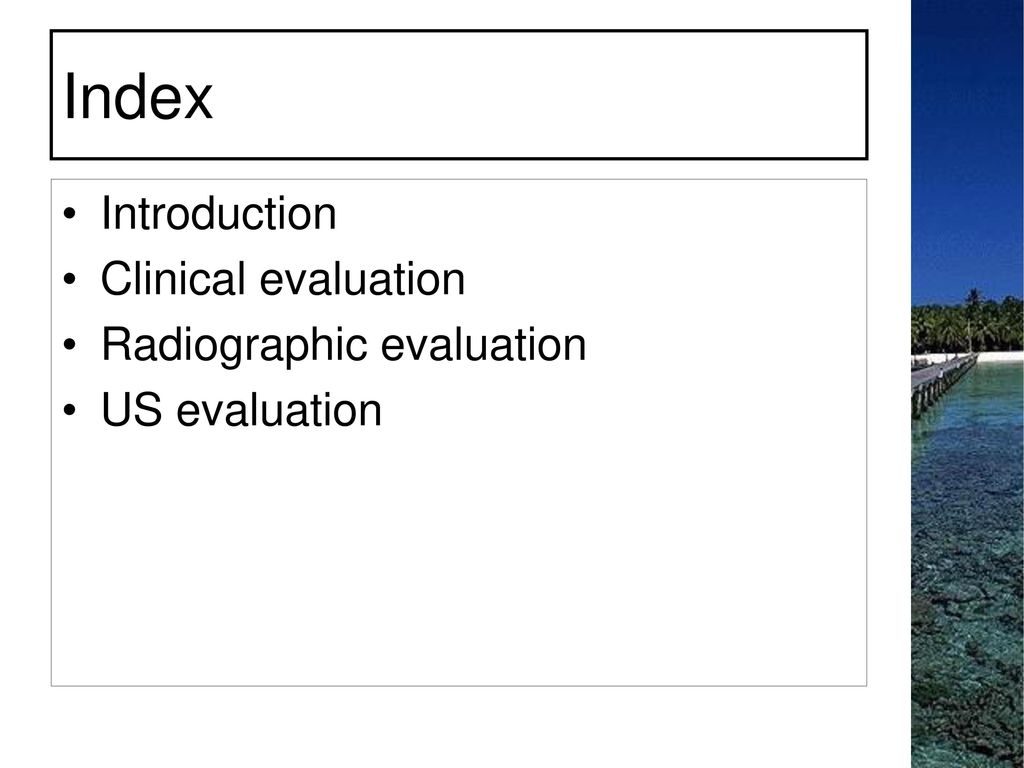The image size is (1024, 768).
Task: Click the bullet dot before US evaluation
Action: click(70, 410)
